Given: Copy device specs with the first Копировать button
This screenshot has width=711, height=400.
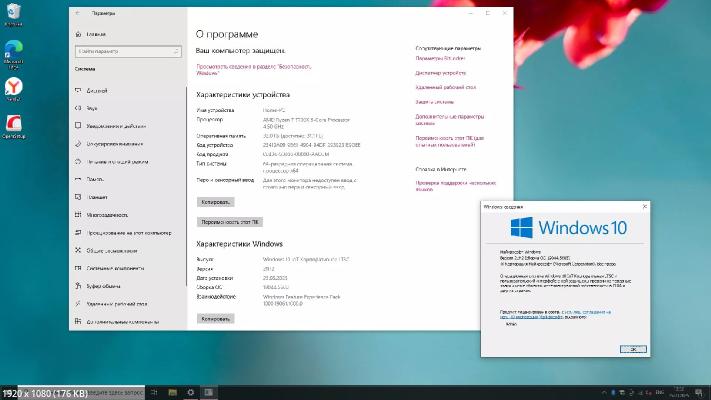Looking at the screenshot, I should click(x=215, y=202).
